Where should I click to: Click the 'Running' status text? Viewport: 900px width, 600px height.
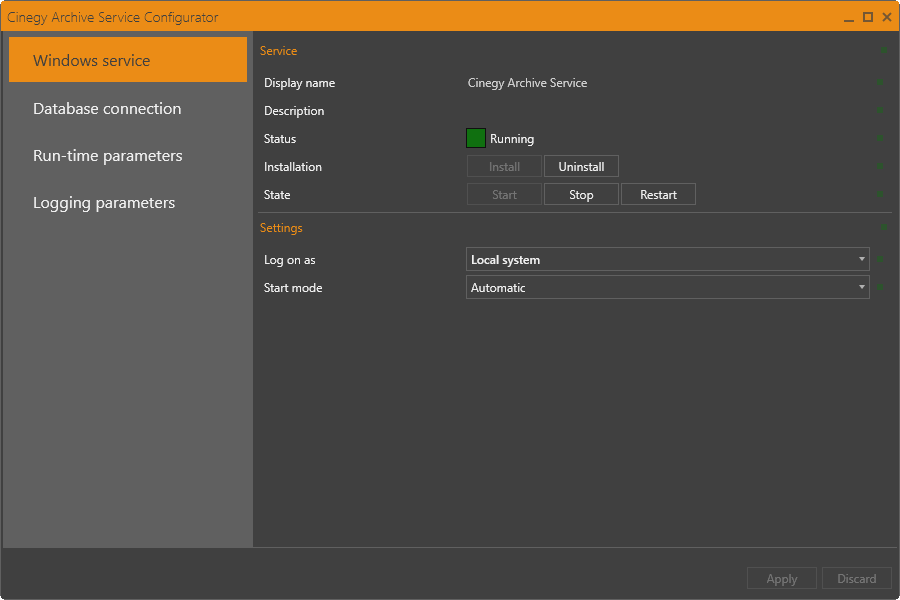coord(512,139)
